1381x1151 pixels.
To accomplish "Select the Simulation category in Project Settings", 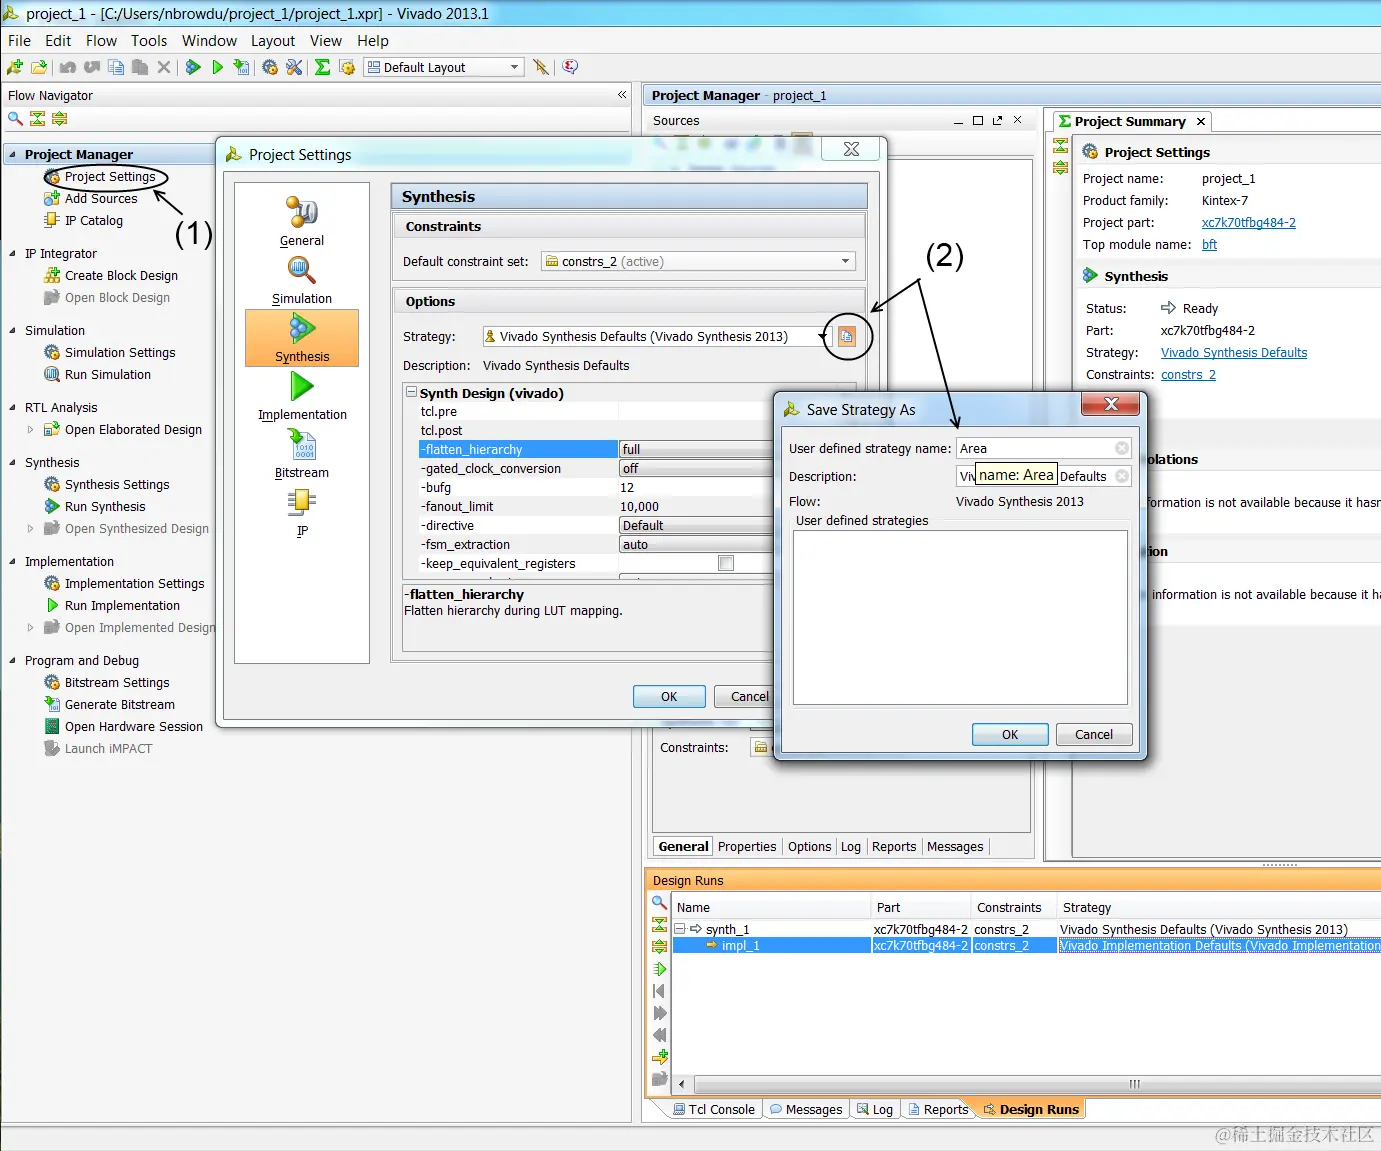I will coord(302,280).
